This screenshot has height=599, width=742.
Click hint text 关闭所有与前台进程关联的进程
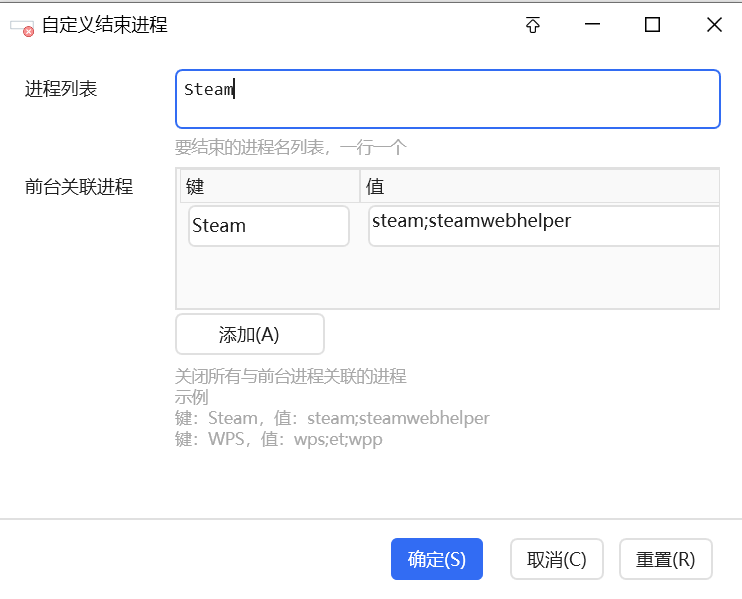pyautogui.click(x=291, y=376)
